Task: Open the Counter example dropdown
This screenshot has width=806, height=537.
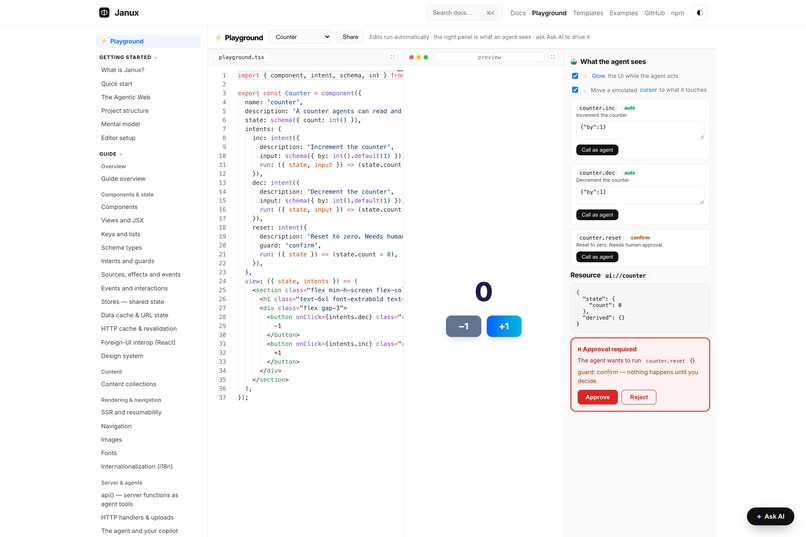Action: pyautogui.click(x=300, y=37)
